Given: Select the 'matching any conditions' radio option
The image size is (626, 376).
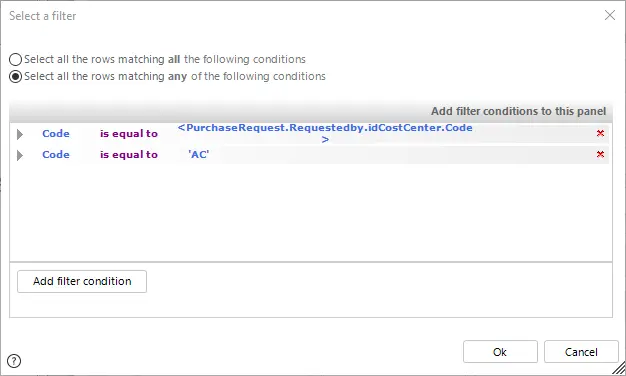Looking at the screenshot, I should tap(15, 76).
